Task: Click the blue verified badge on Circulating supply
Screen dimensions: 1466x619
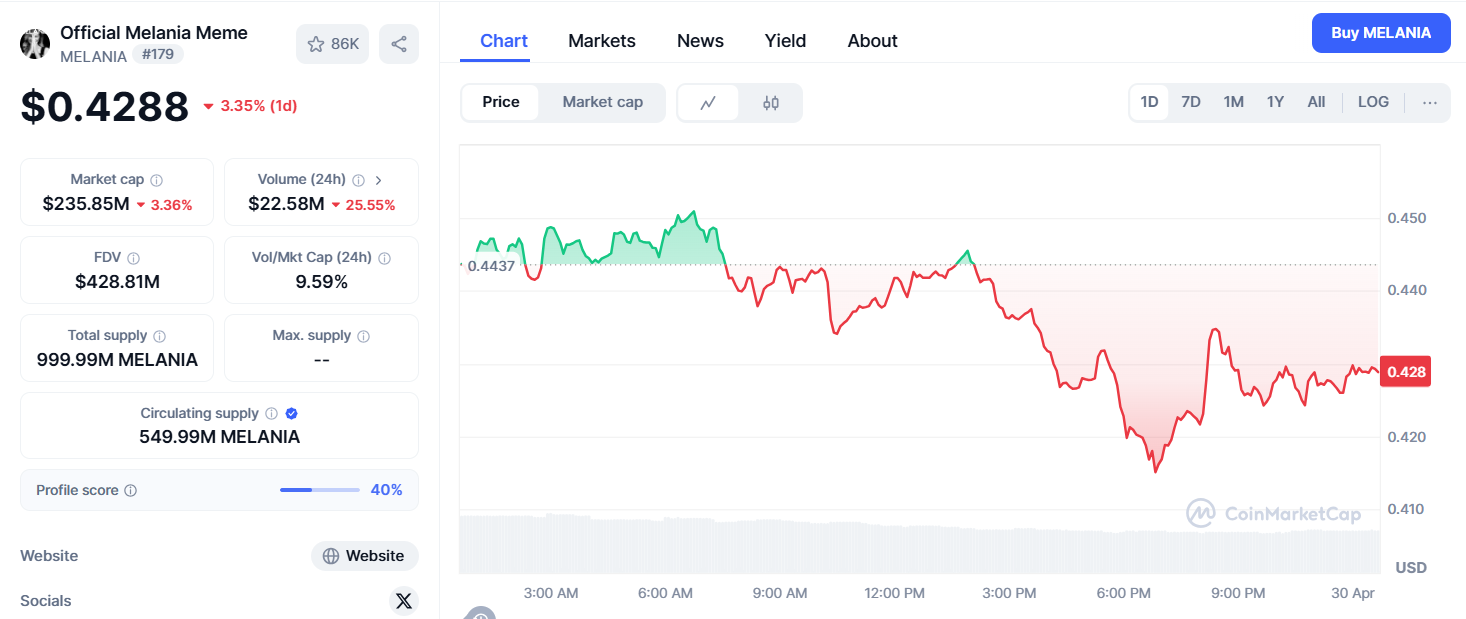Action: point(291,413)
